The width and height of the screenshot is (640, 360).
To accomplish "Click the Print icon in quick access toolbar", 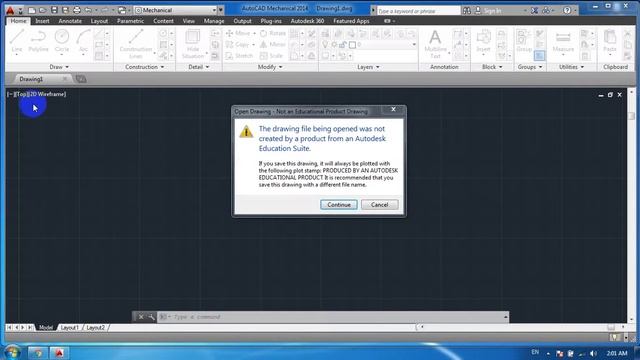I will click(x=77, y=10).
